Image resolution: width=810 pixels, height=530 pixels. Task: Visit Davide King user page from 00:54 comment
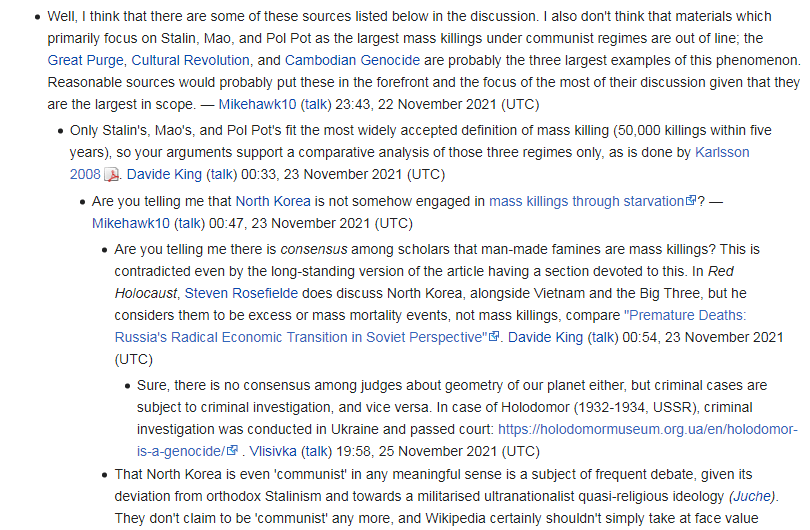coord(546,337)
